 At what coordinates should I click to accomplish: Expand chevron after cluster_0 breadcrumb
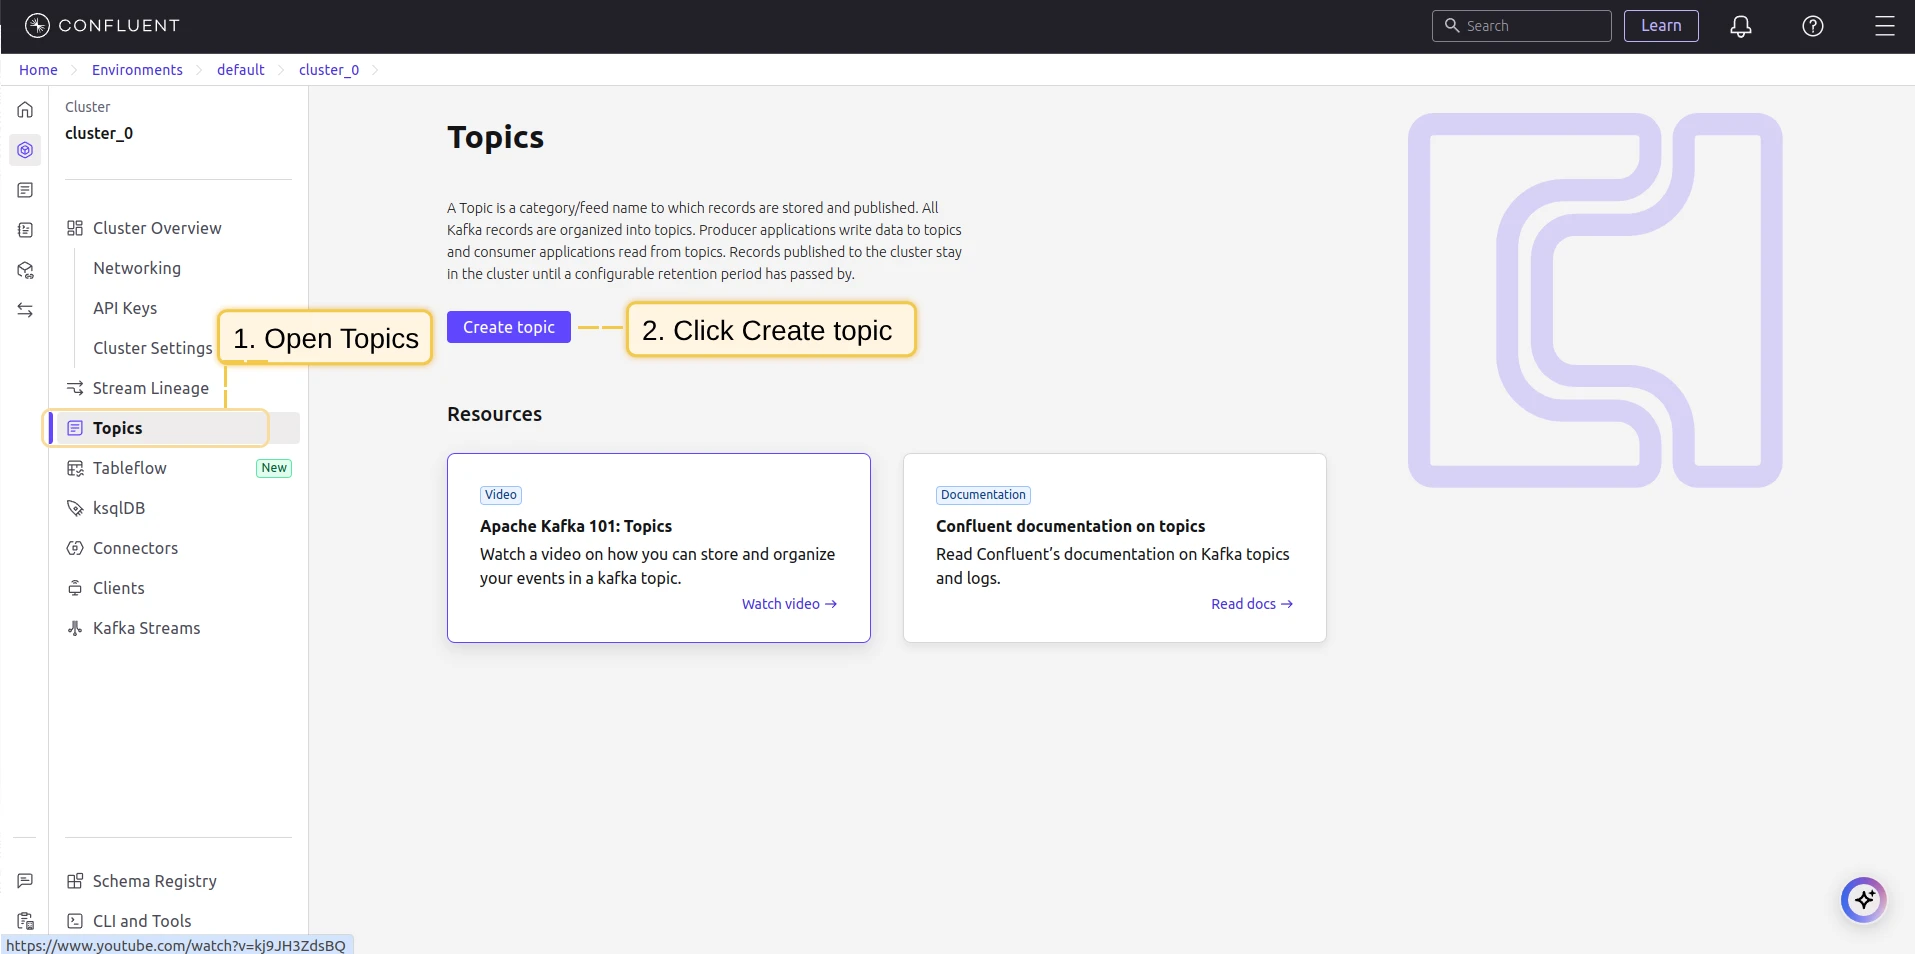pyautogui.click(x=375, y=70)
